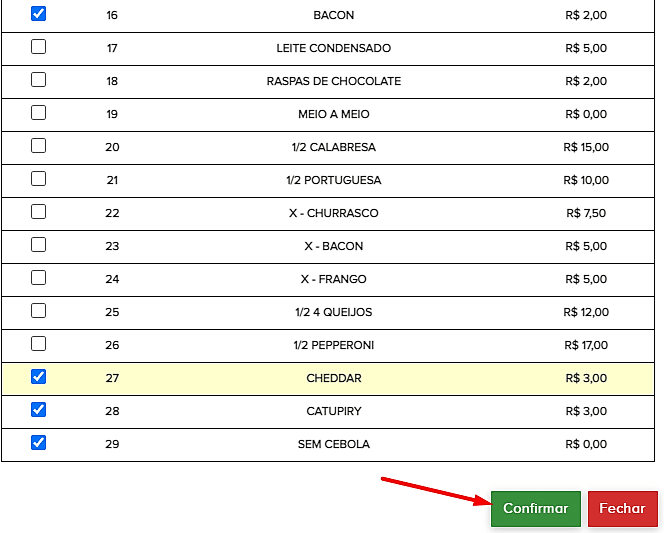This screenshot has width=664, height=533.
Task: Tick the 1/2 CALABRESA checkbox
Action: (38, 146)
